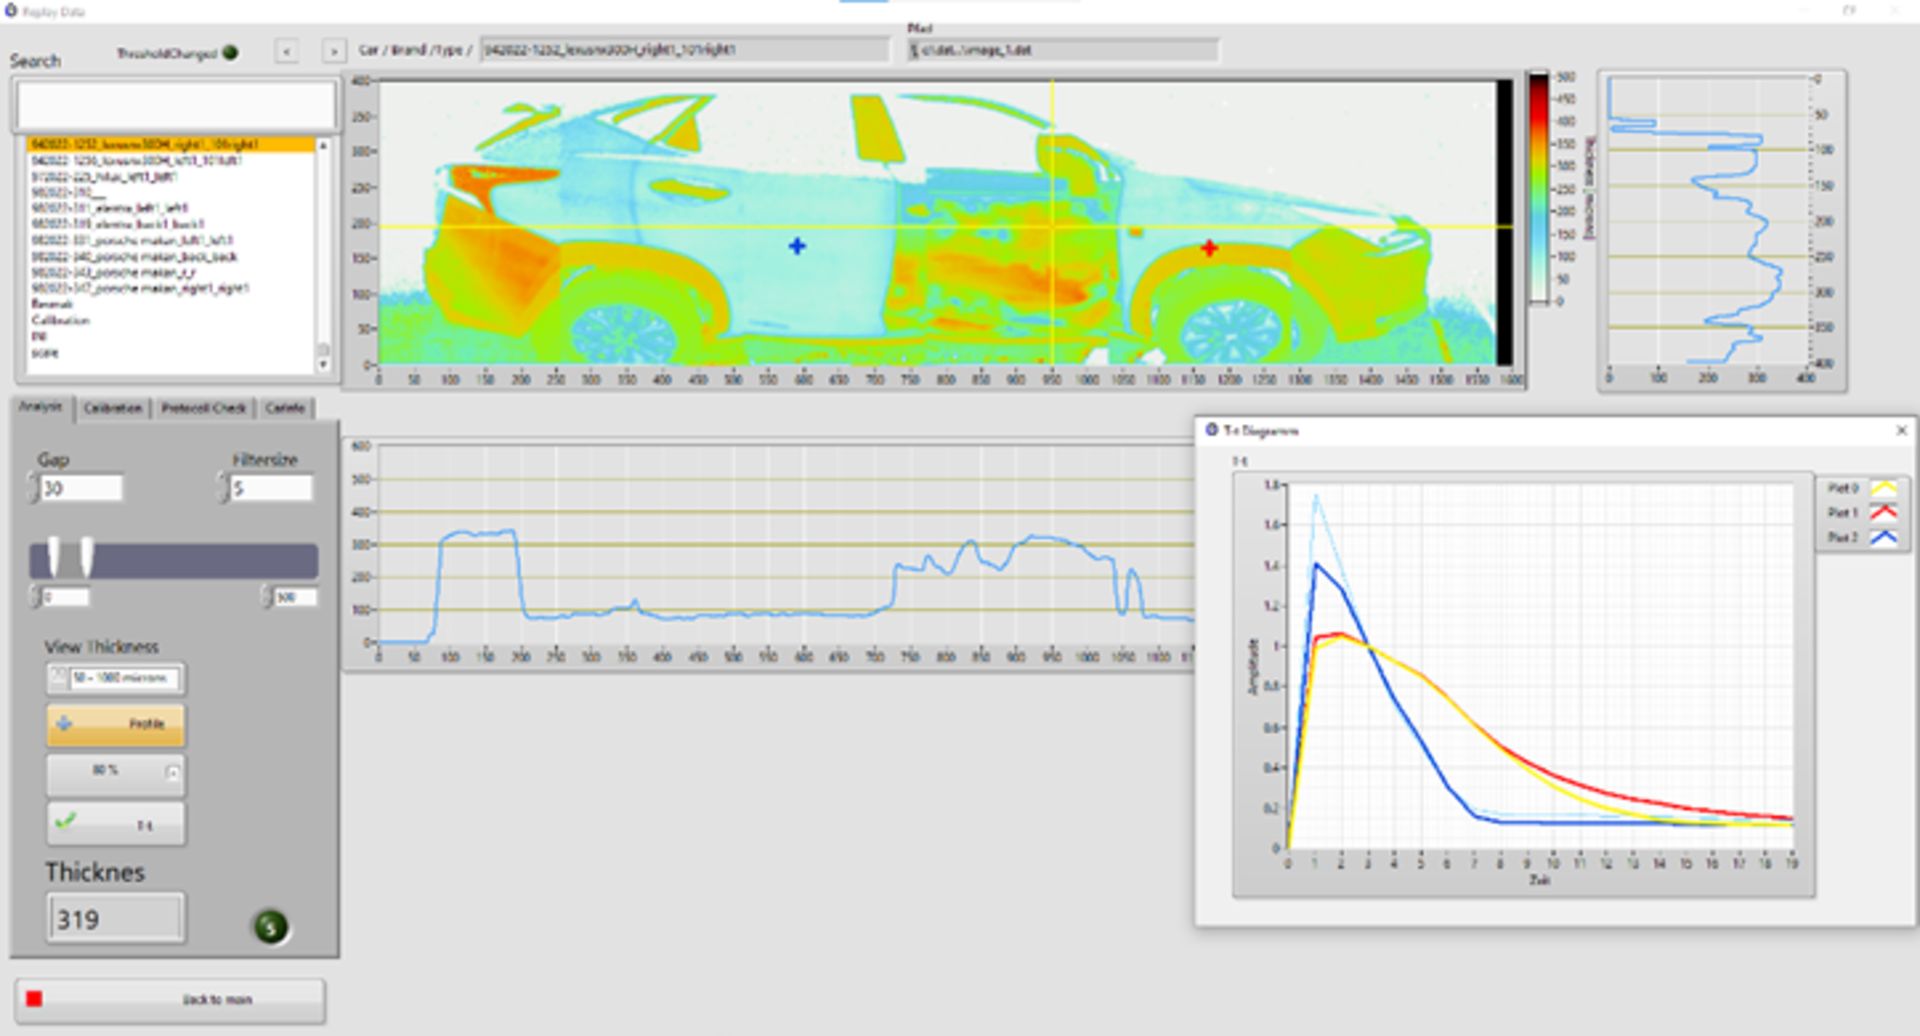
Task: Open the Protocoll Check tab
Action: coord(204,408)
